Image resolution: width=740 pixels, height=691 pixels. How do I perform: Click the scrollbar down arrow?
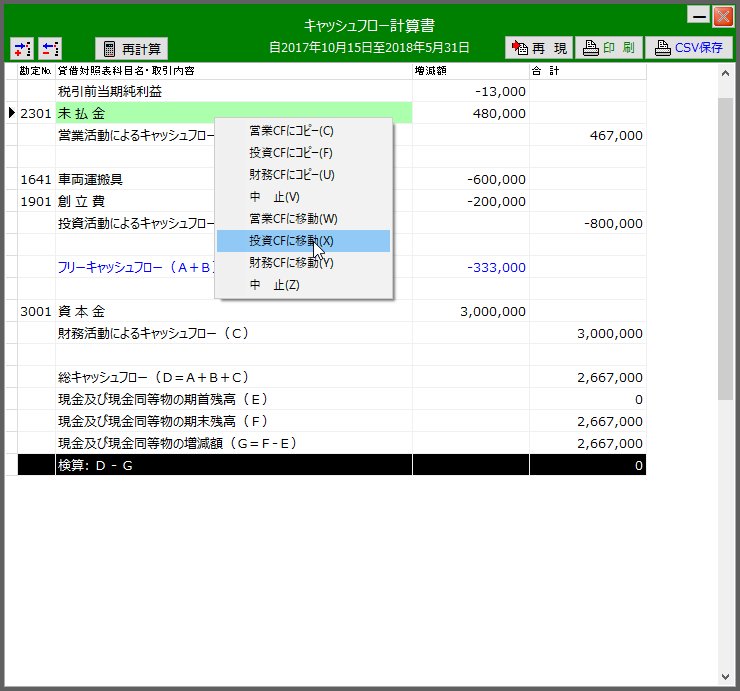[x=726, y=672]
